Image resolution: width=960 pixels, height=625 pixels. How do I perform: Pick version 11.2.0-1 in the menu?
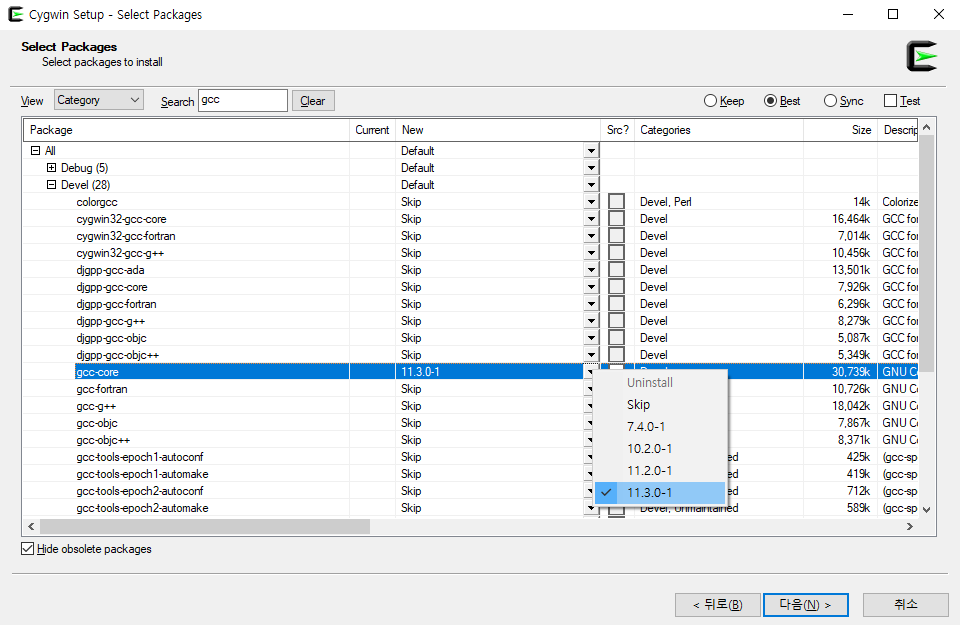[660, 471]
